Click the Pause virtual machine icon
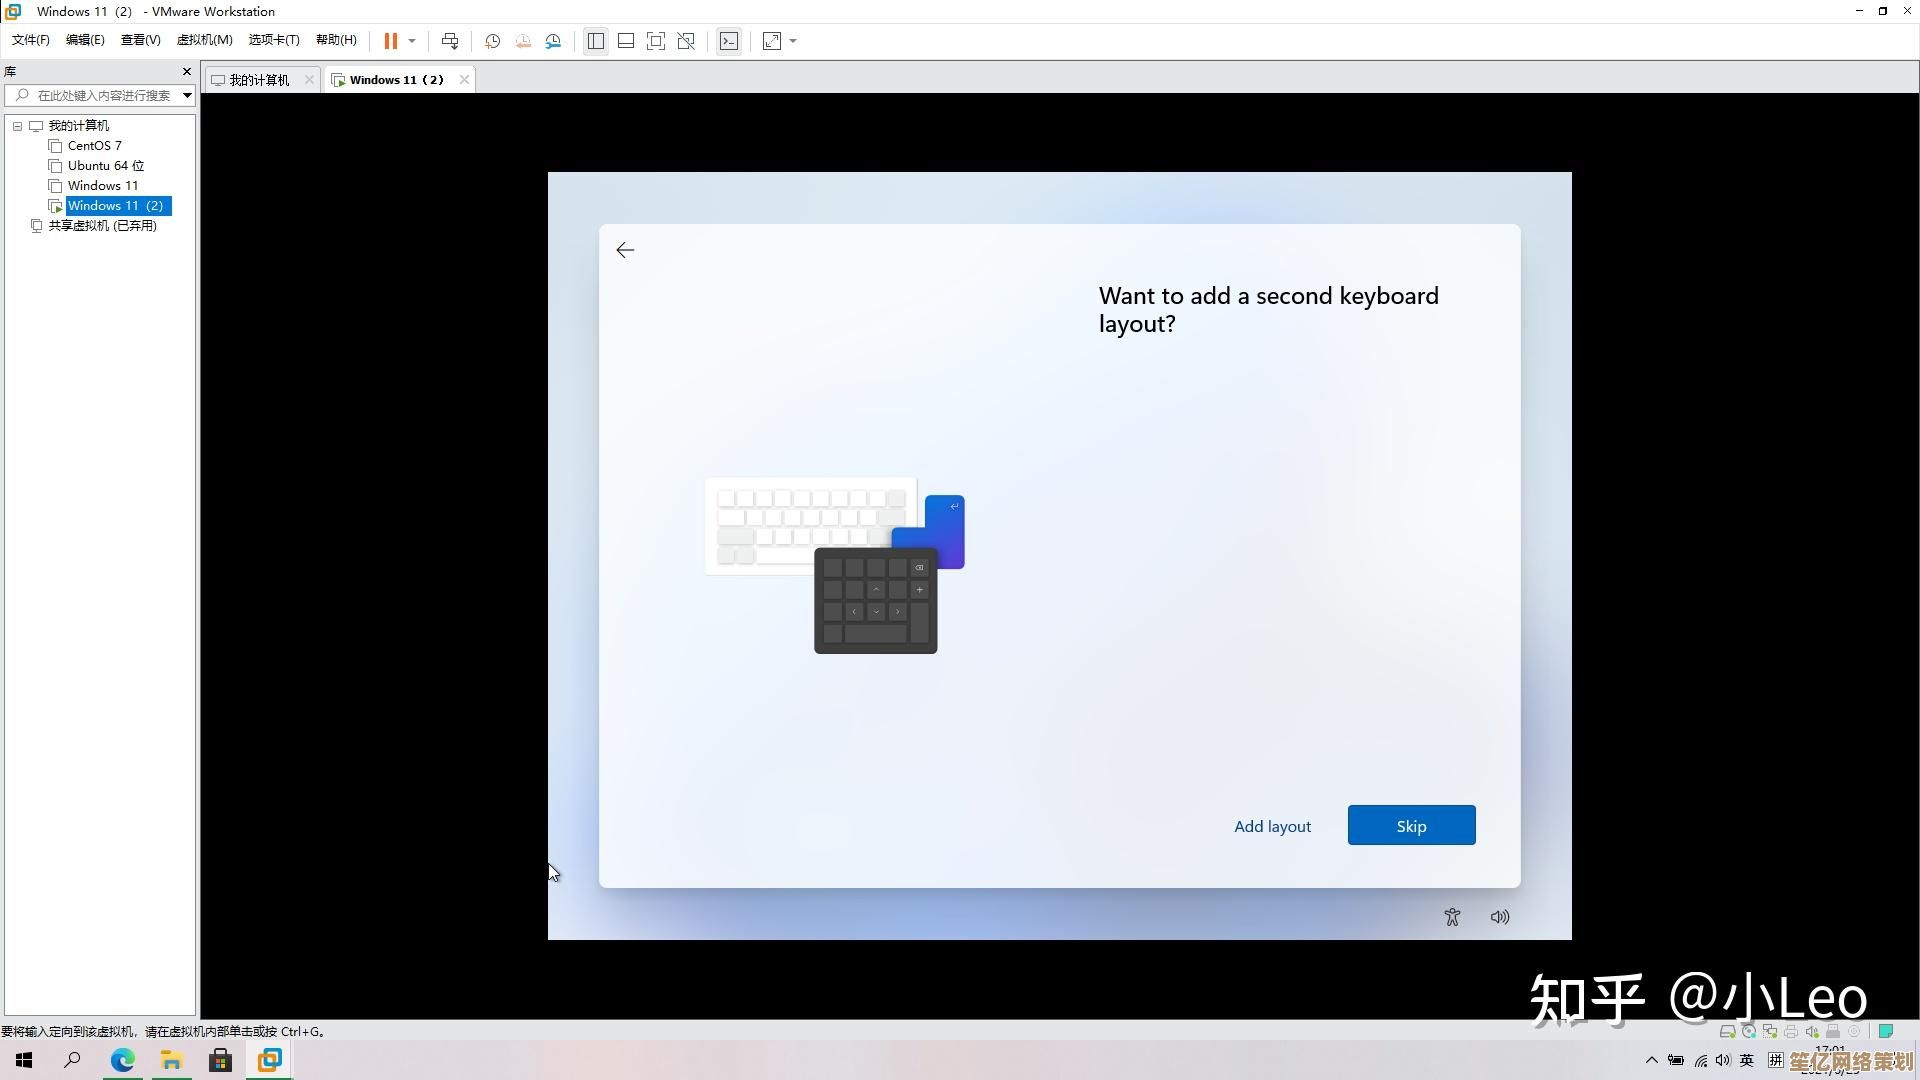The image size is (1920, 1080). point(390,41)
